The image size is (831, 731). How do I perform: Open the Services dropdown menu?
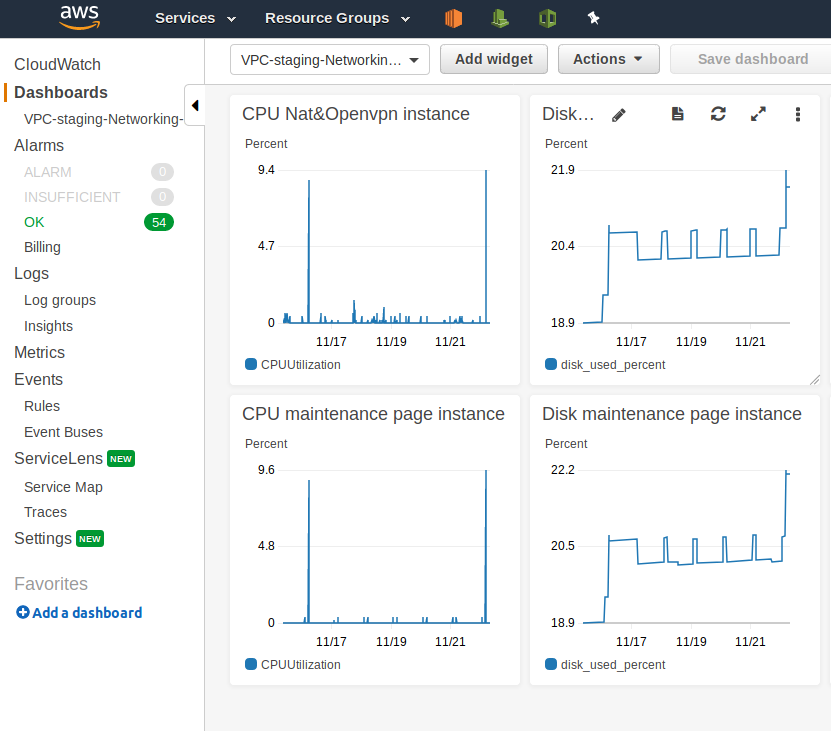pyautogui.click(x=195, y=18)
